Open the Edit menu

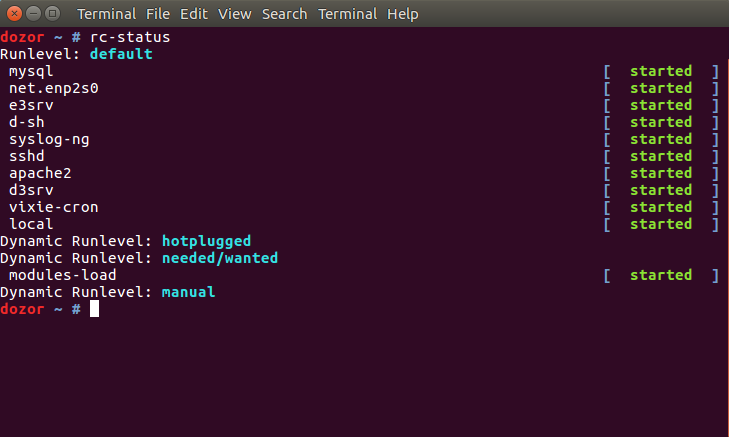point(193,14)
